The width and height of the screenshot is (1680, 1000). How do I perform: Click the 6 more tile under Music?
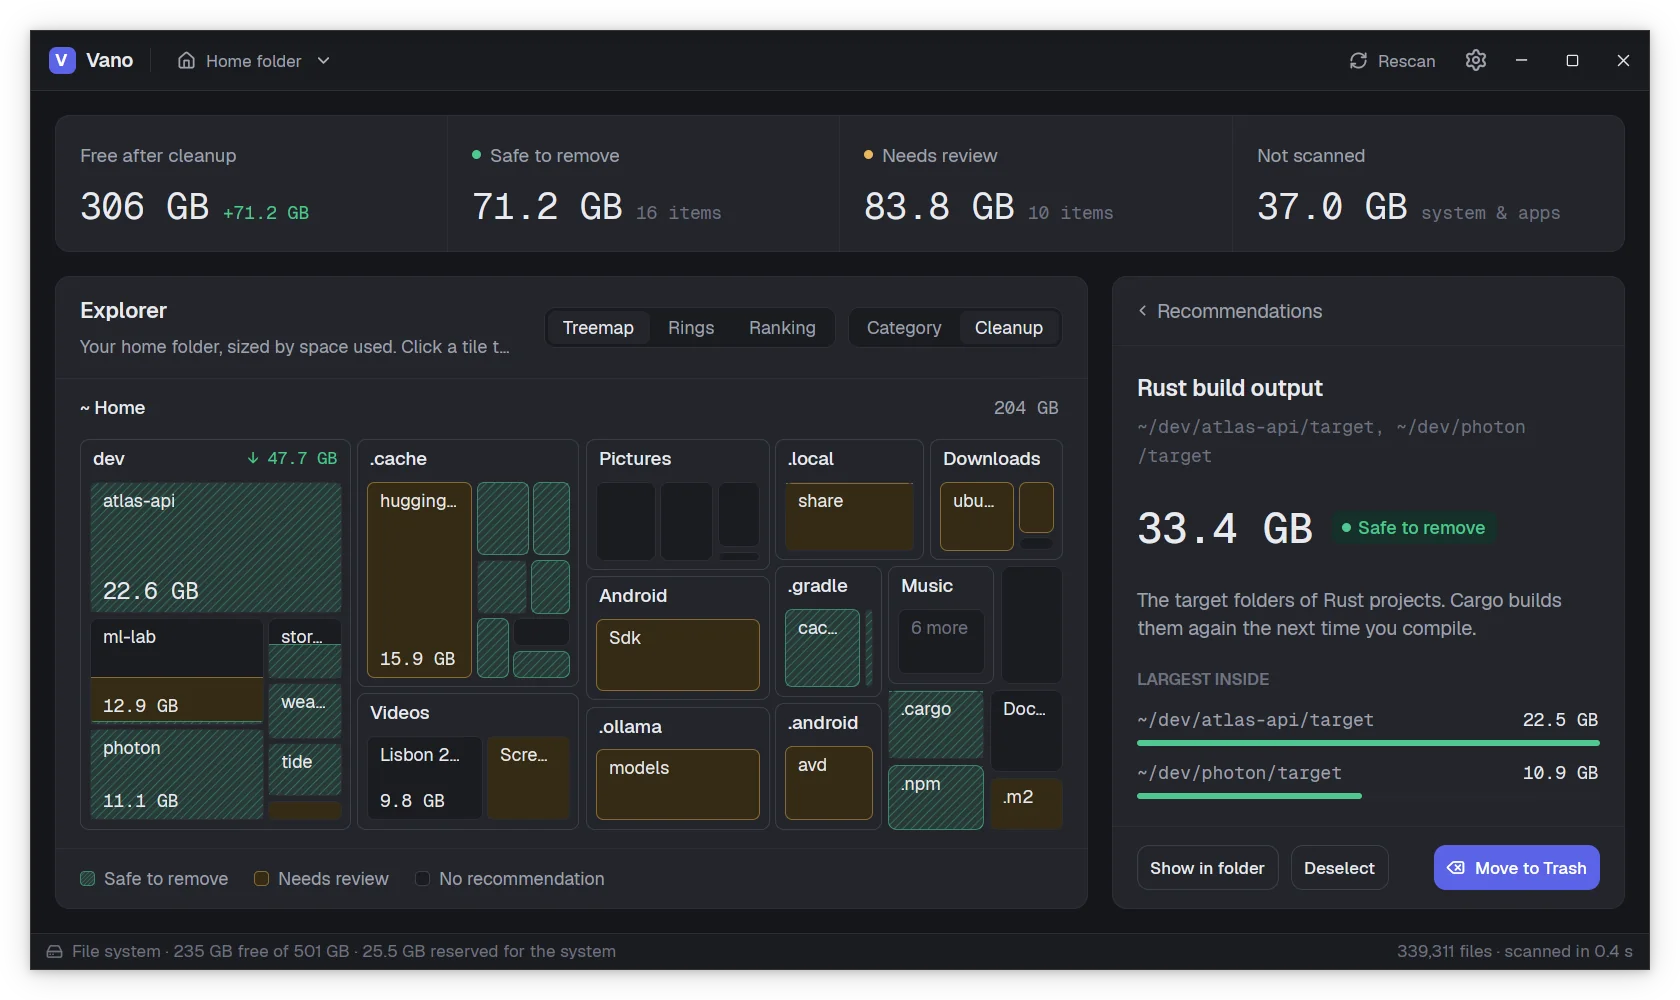point(941,641)
